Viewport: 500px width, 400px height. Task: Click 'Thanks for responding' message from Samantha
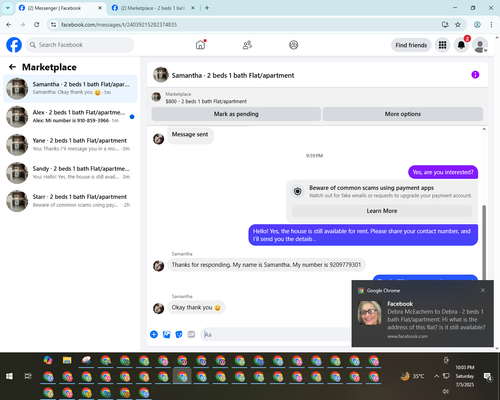266,265
